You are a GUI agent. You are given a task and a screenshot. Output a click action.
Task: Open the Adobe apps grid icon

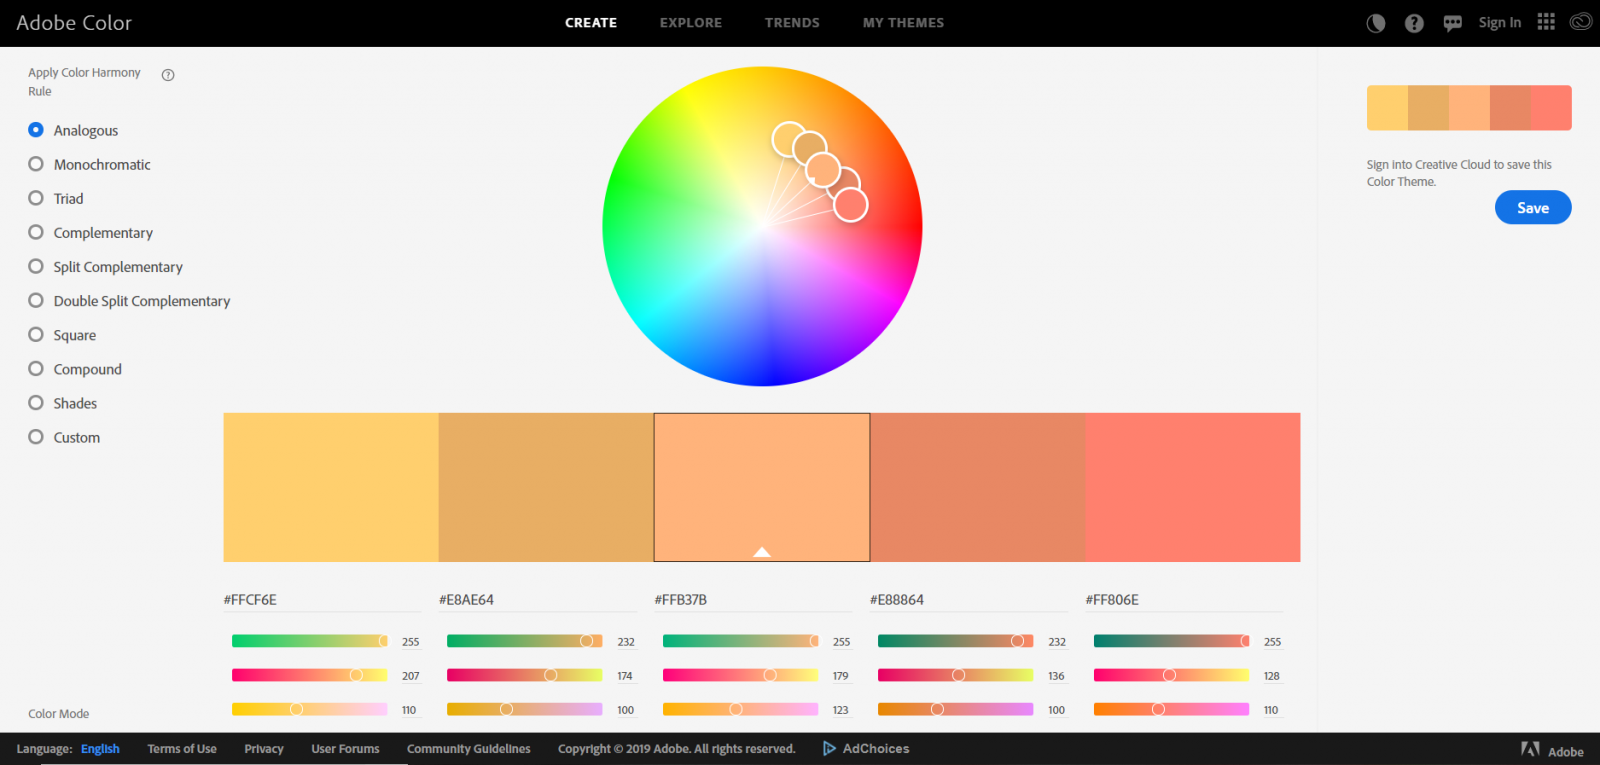click(x=1546, y=22)
